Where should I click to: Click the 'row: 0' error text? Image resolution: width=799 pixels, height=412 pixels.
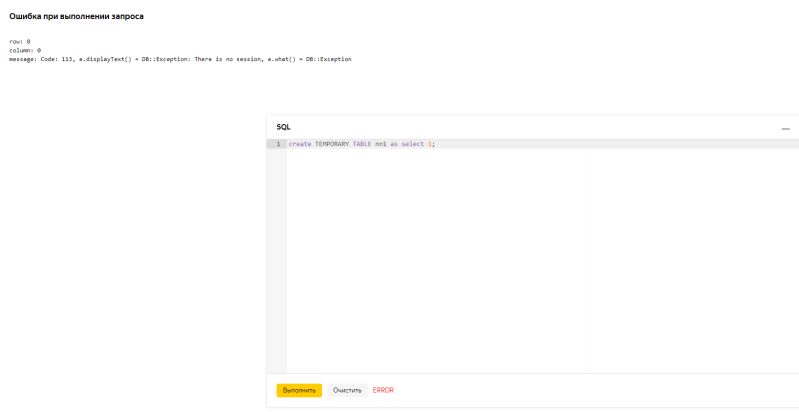click(x=20, y=41)
